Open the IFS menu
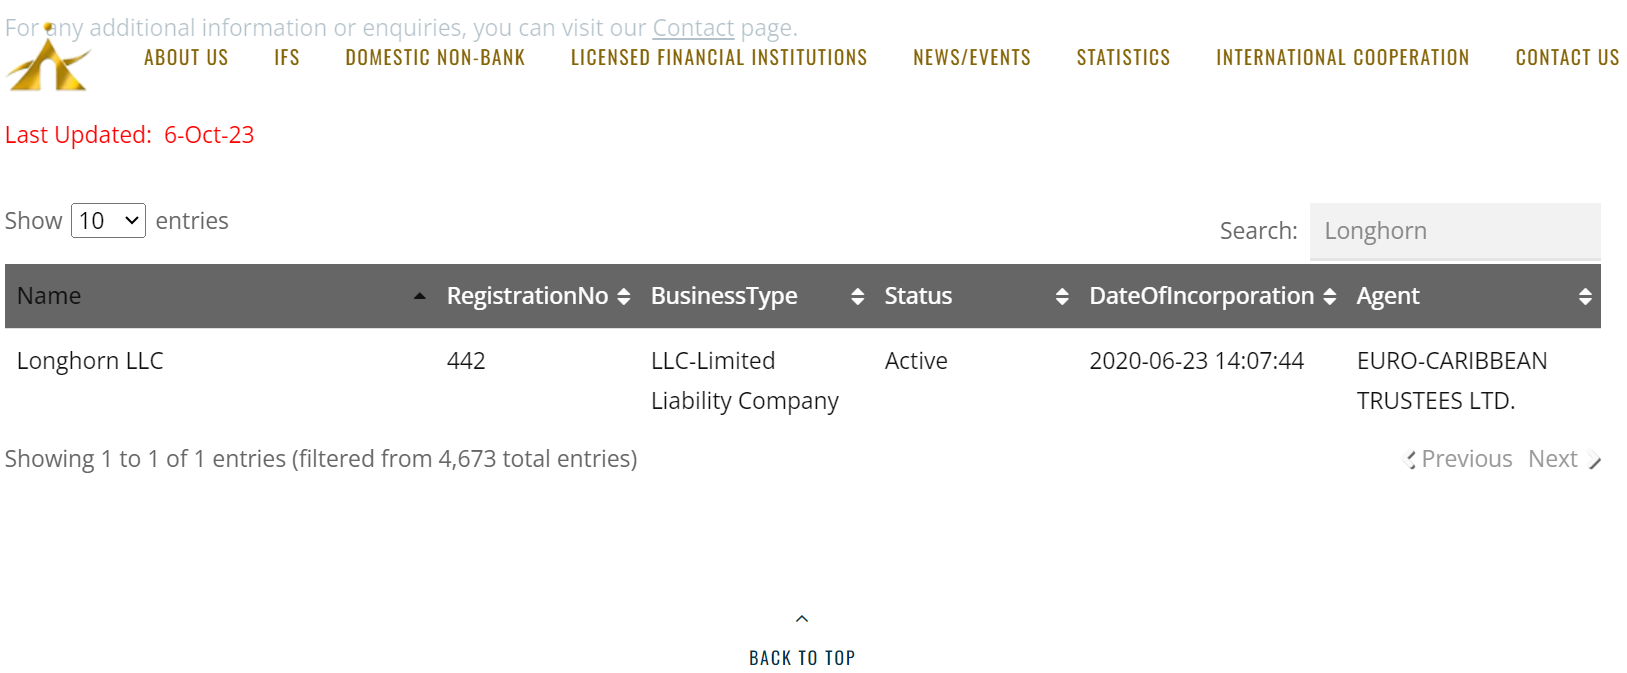1627x673 pixels. (x=287, y=58)
